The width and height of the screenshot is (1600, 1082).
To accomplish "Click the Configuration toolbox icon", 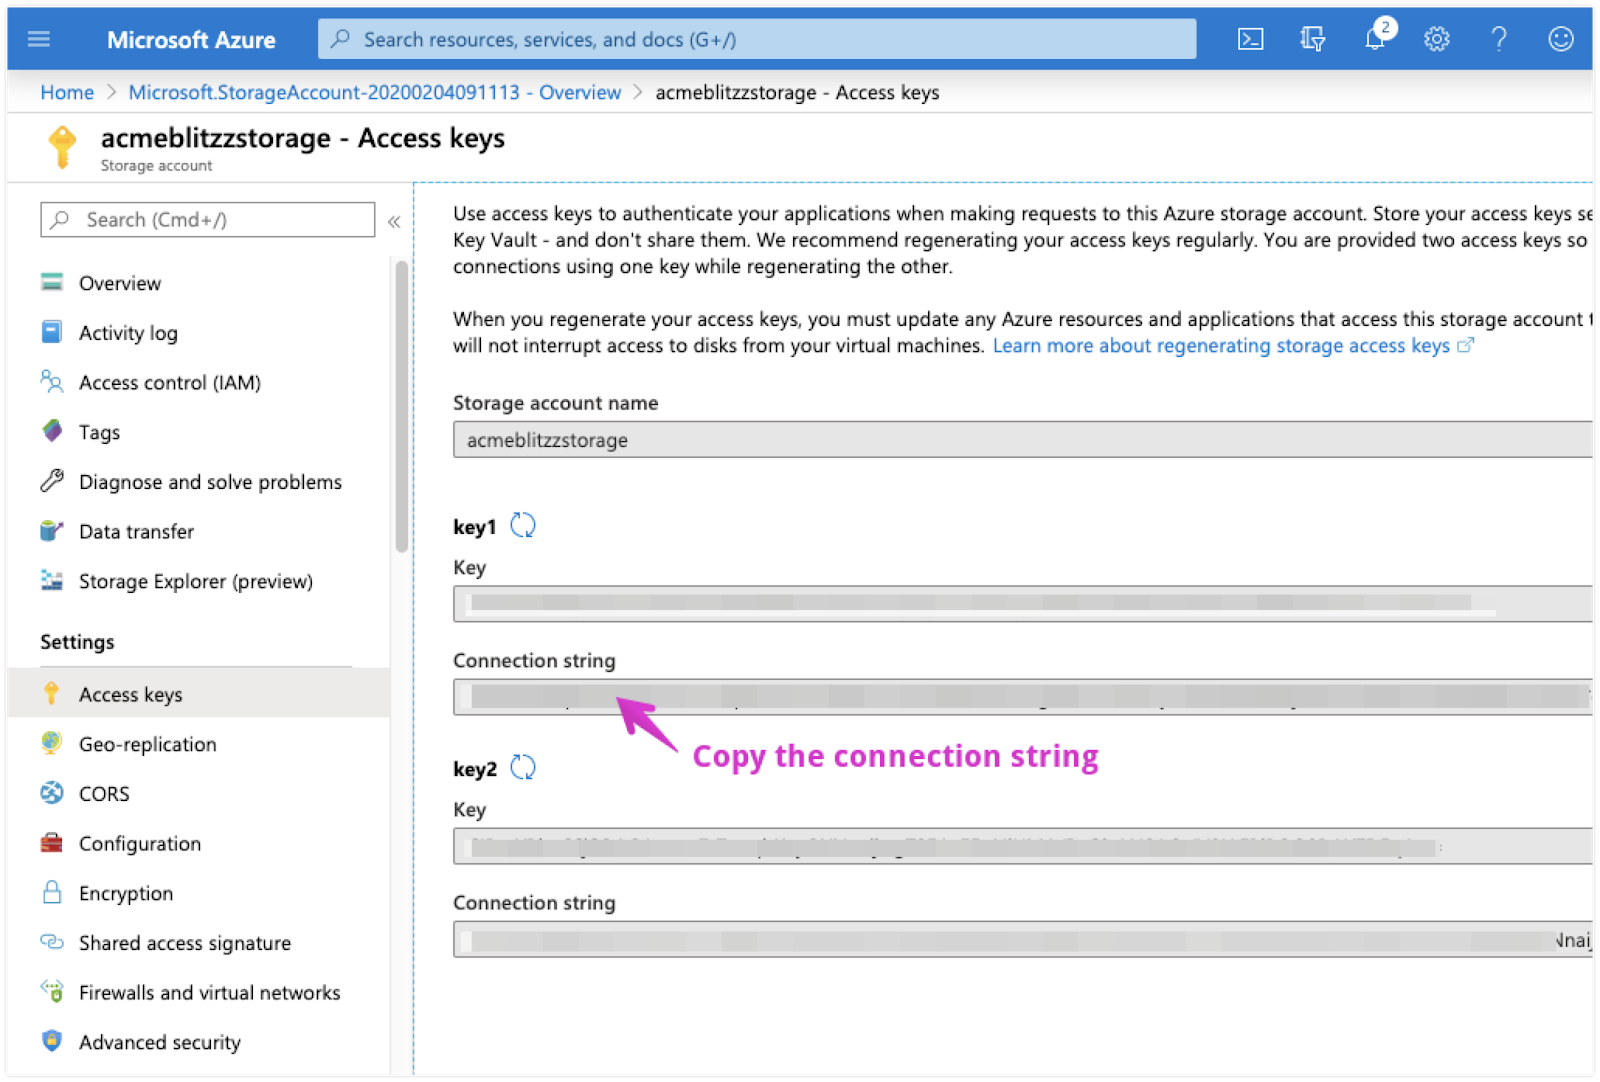I will click(x=52, y=843).
